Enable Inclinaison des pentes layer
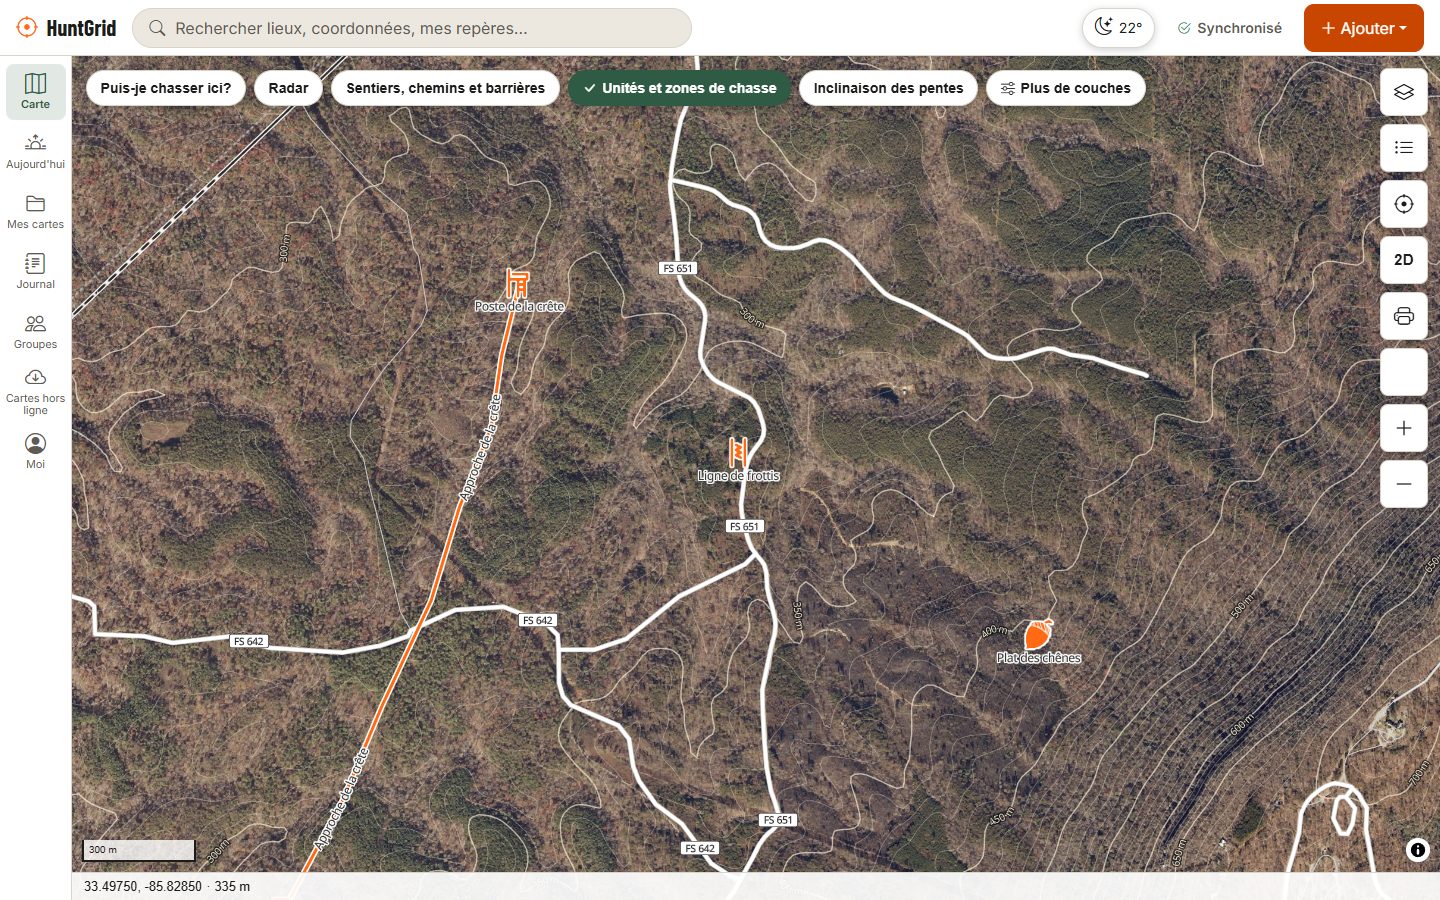This screenshot has height=900, width=1440. pos(888,88)
